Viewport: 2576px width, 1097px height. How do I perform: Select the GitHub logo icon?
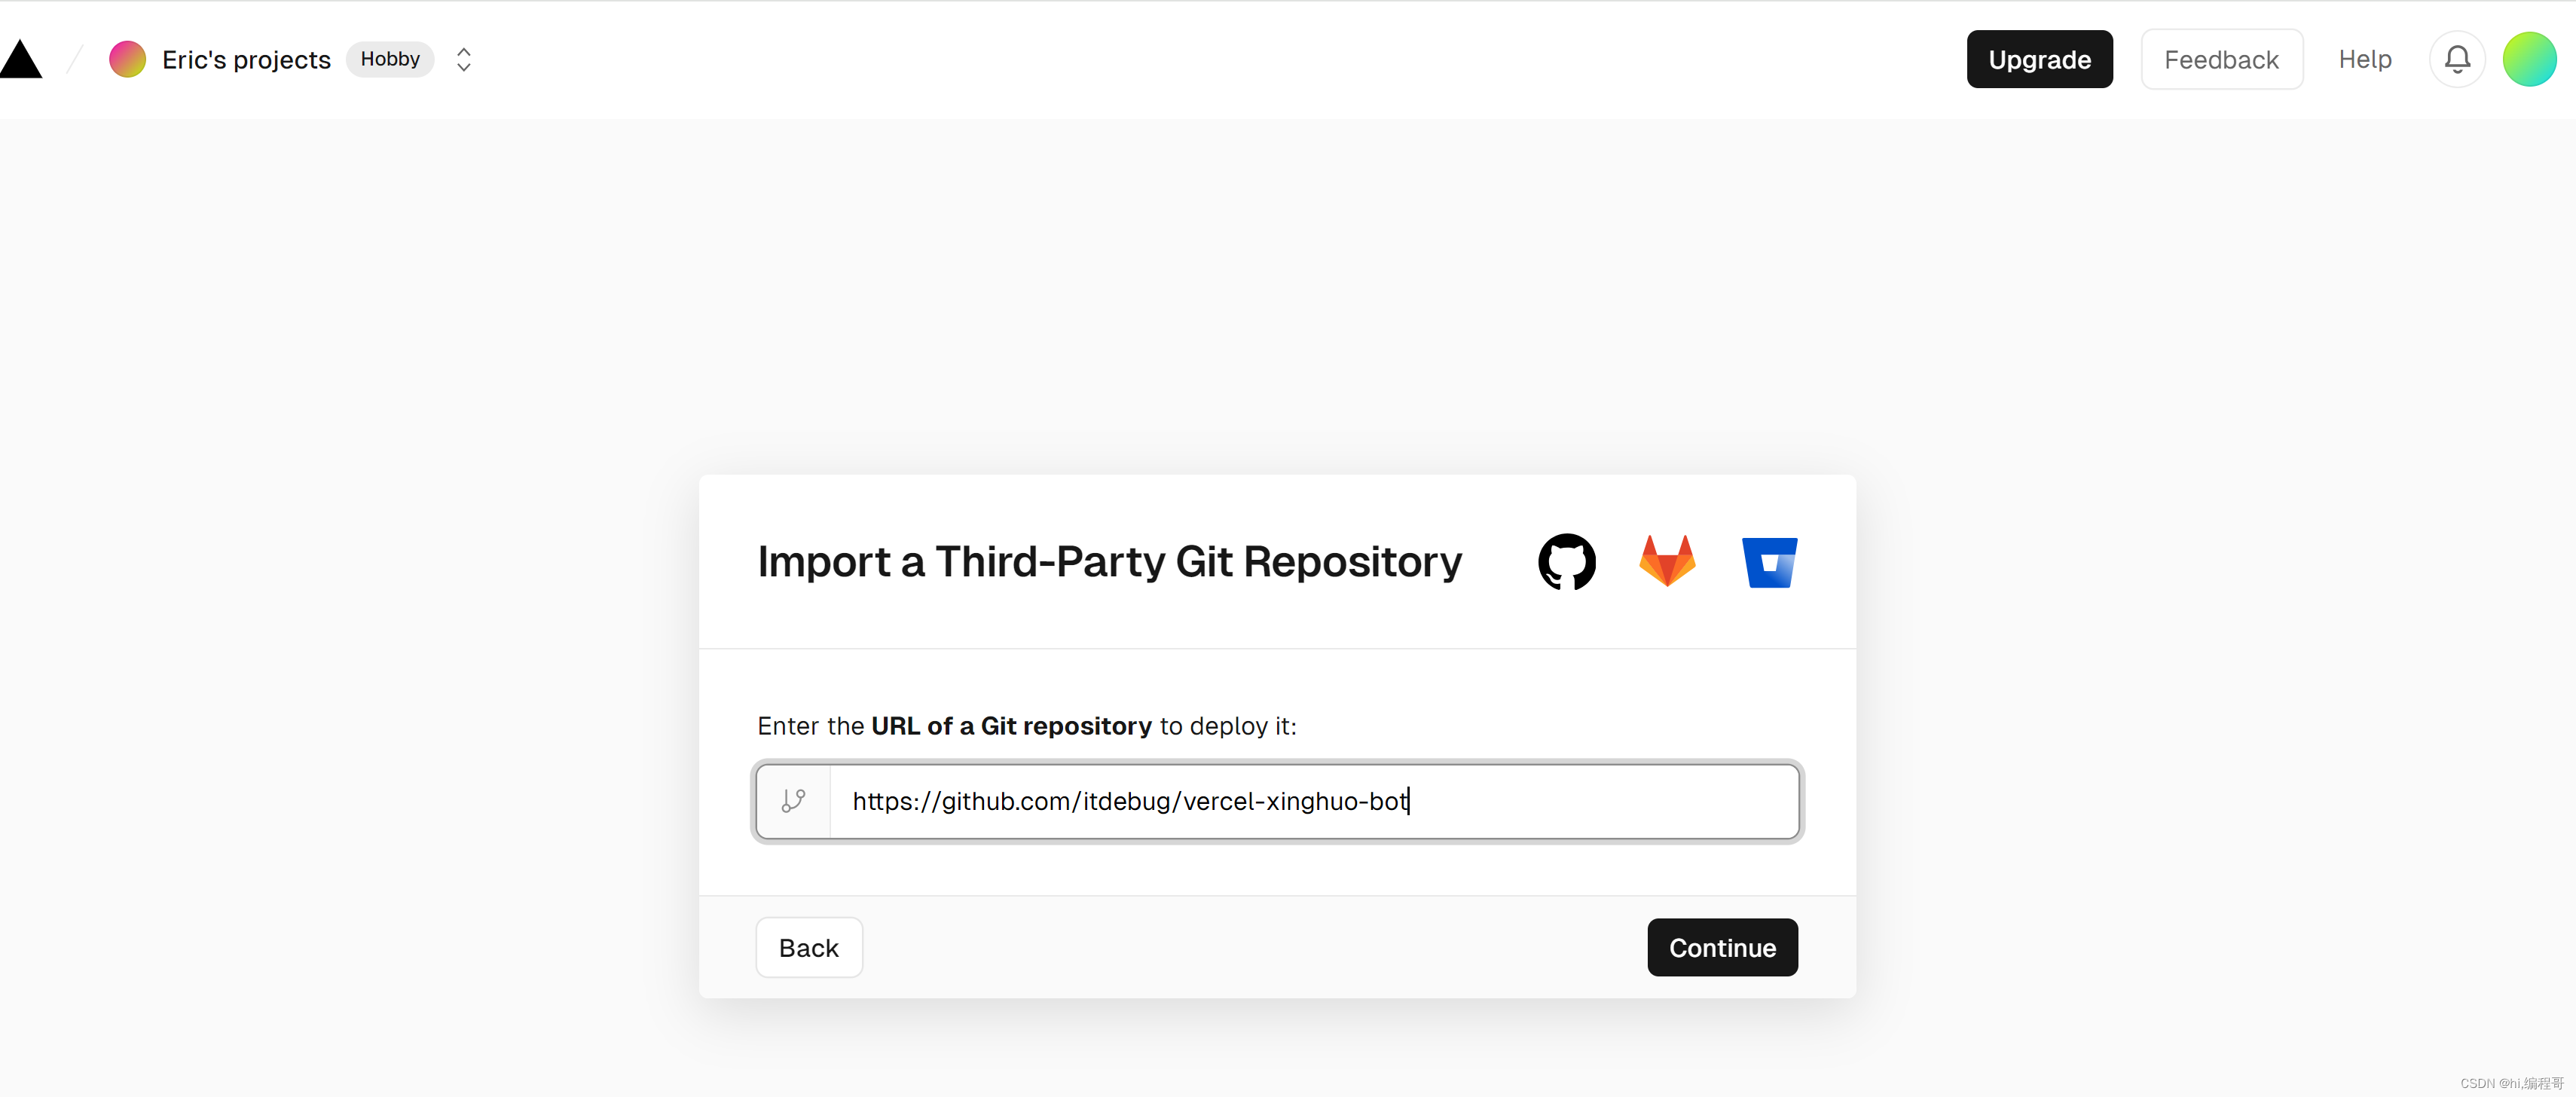tap(1567, 562)
